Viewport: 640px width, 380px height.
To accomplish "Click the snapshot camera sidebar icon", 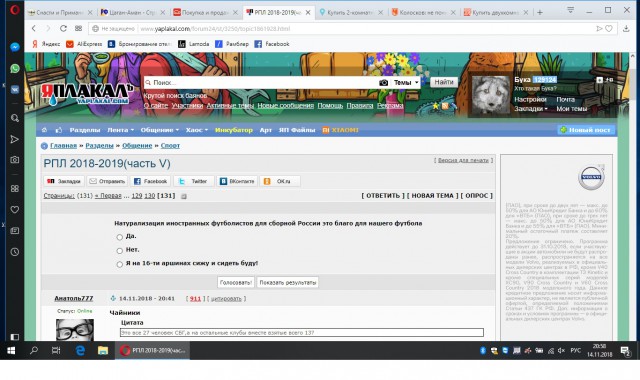I will pyautogui.click(x=15, y=160).
